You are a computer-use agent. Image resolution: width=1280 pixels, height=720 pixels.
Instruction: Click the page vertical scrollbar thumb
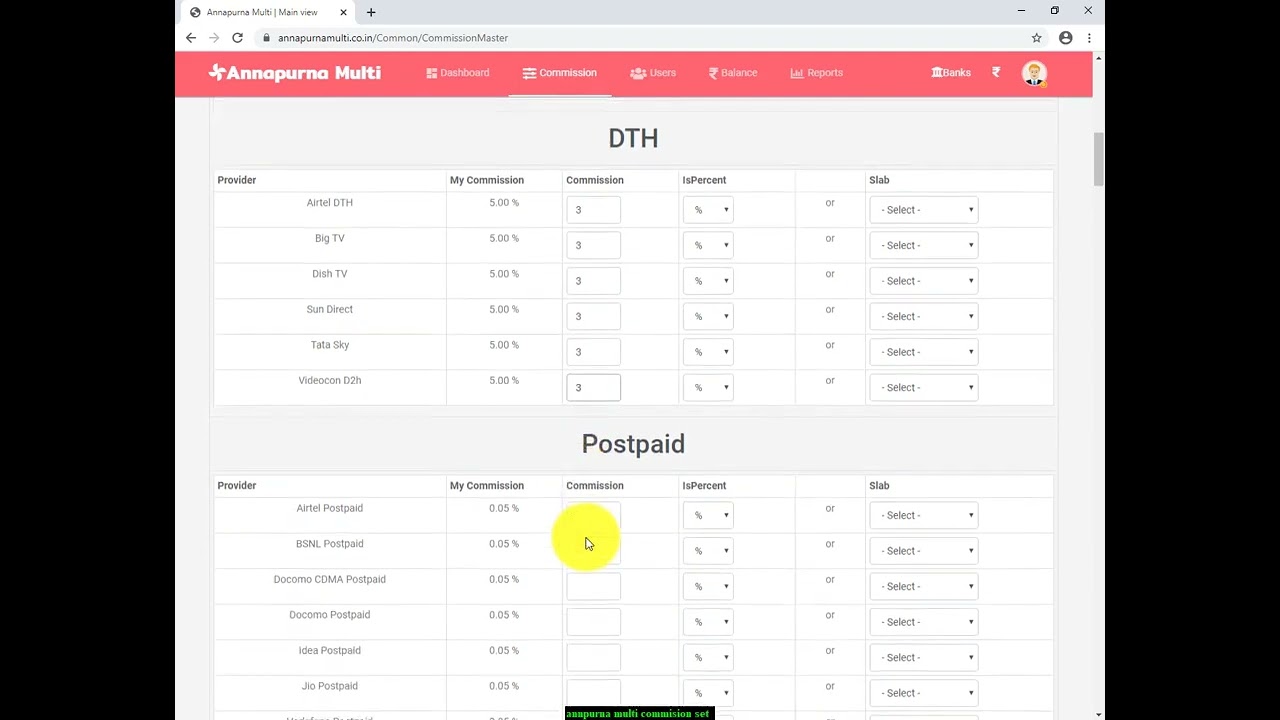(x=1099, y=158)
